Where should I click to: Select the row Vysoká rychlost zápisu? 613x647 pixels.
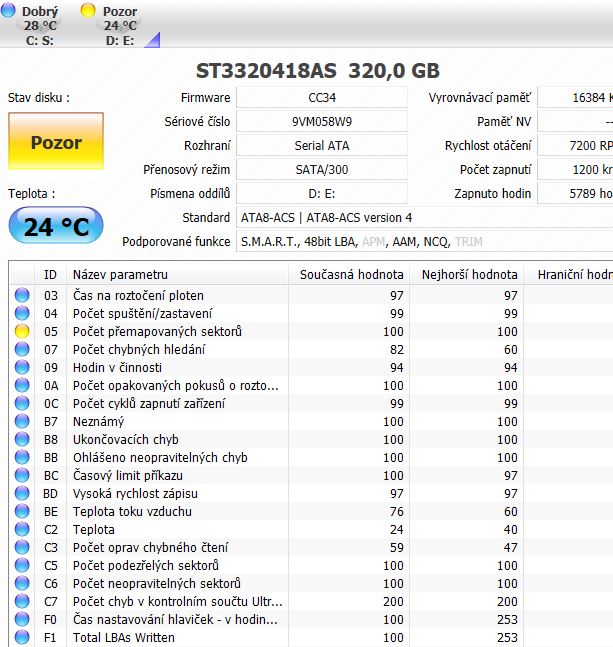point(311,493)
